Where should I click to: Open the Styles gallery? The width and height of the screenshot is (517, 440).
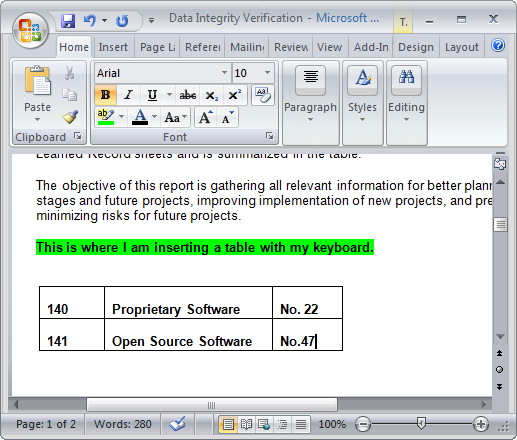click(x=362, y=103)
